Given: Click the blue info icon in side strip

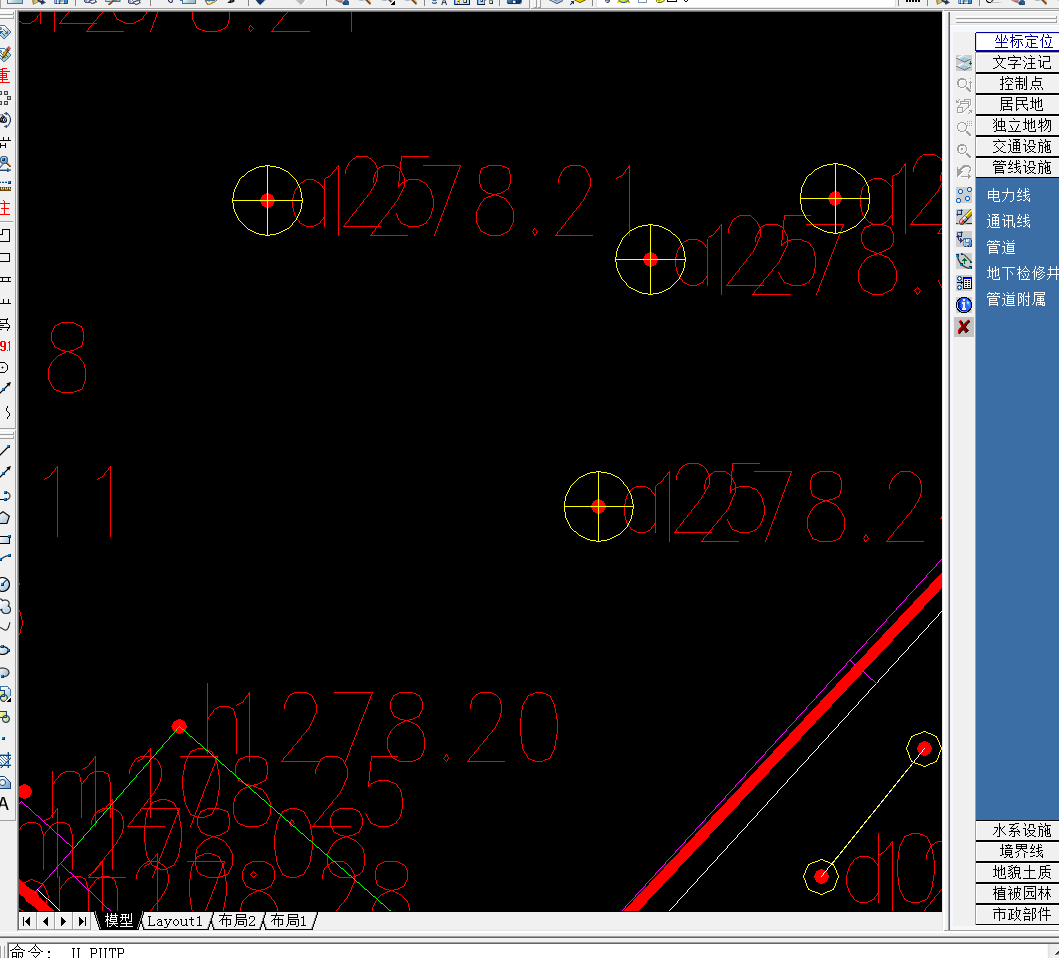Looking at the screenshot, I should (964, 305).
